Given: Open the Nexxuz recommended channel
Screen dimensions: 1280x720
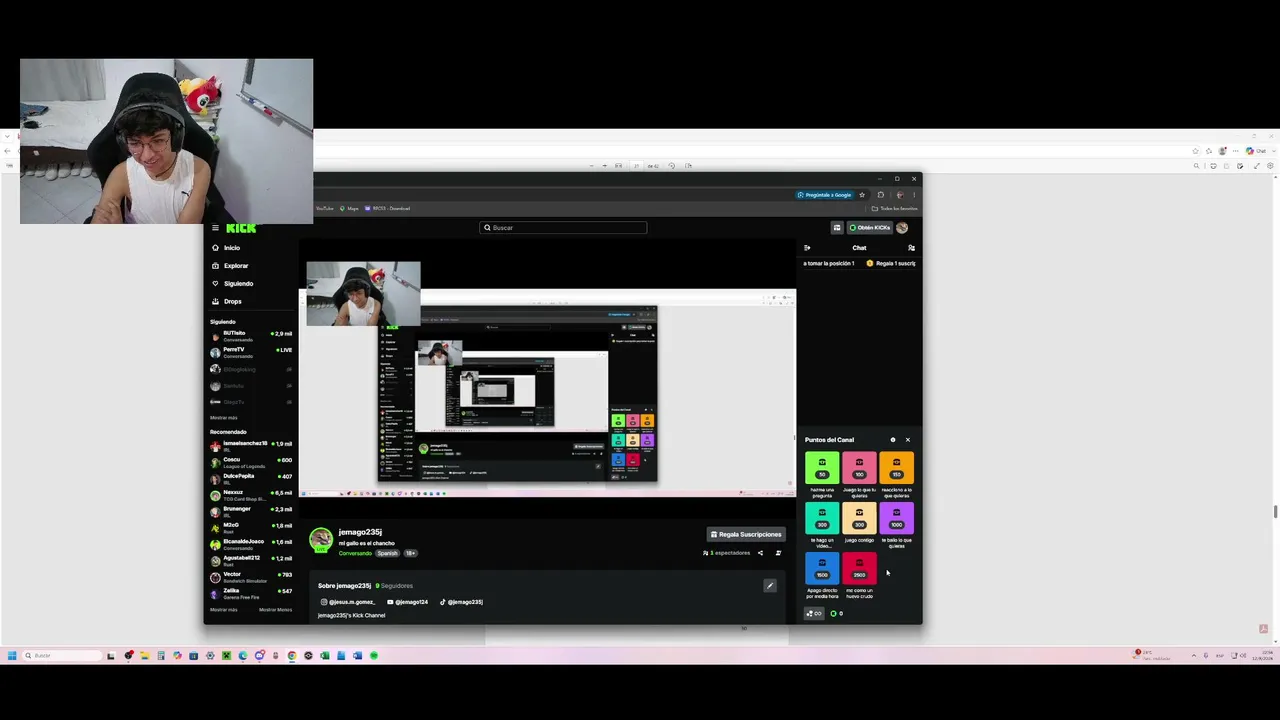Looking at the screenshot, I should [x=251, y=495].
